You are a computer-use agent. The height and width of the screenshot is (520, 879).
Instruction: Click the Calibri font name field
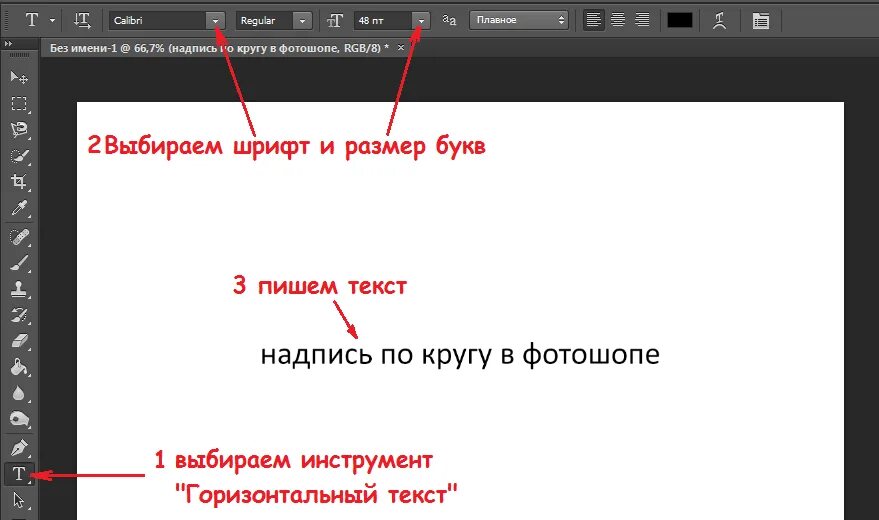pyautogui.click(x=158, y=21)
